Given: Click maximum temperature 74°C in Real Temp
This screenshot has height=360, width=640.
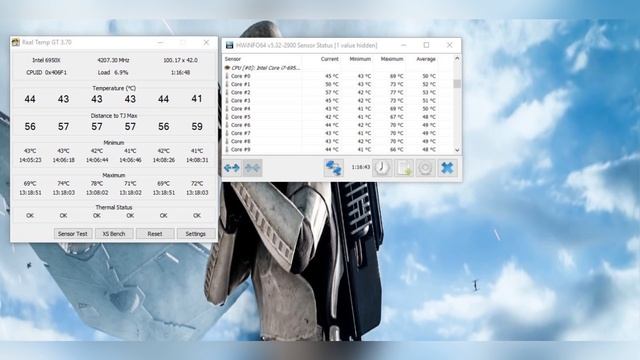Looking at the screenshot, I should click(x=63, y=184).
